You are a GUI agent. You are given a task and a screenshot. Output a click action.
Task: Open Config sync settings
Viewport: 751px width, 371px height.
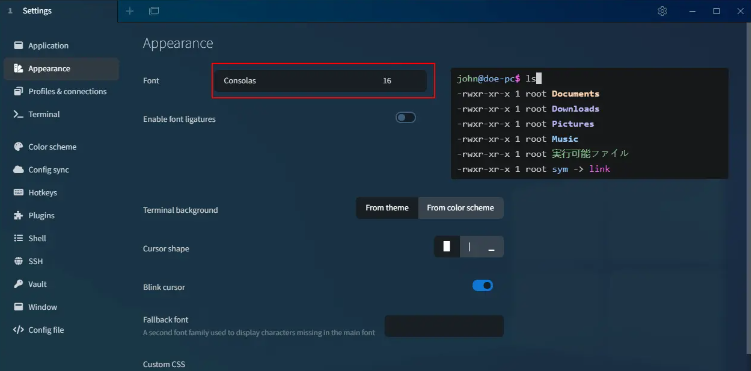(x=61, y=170)
